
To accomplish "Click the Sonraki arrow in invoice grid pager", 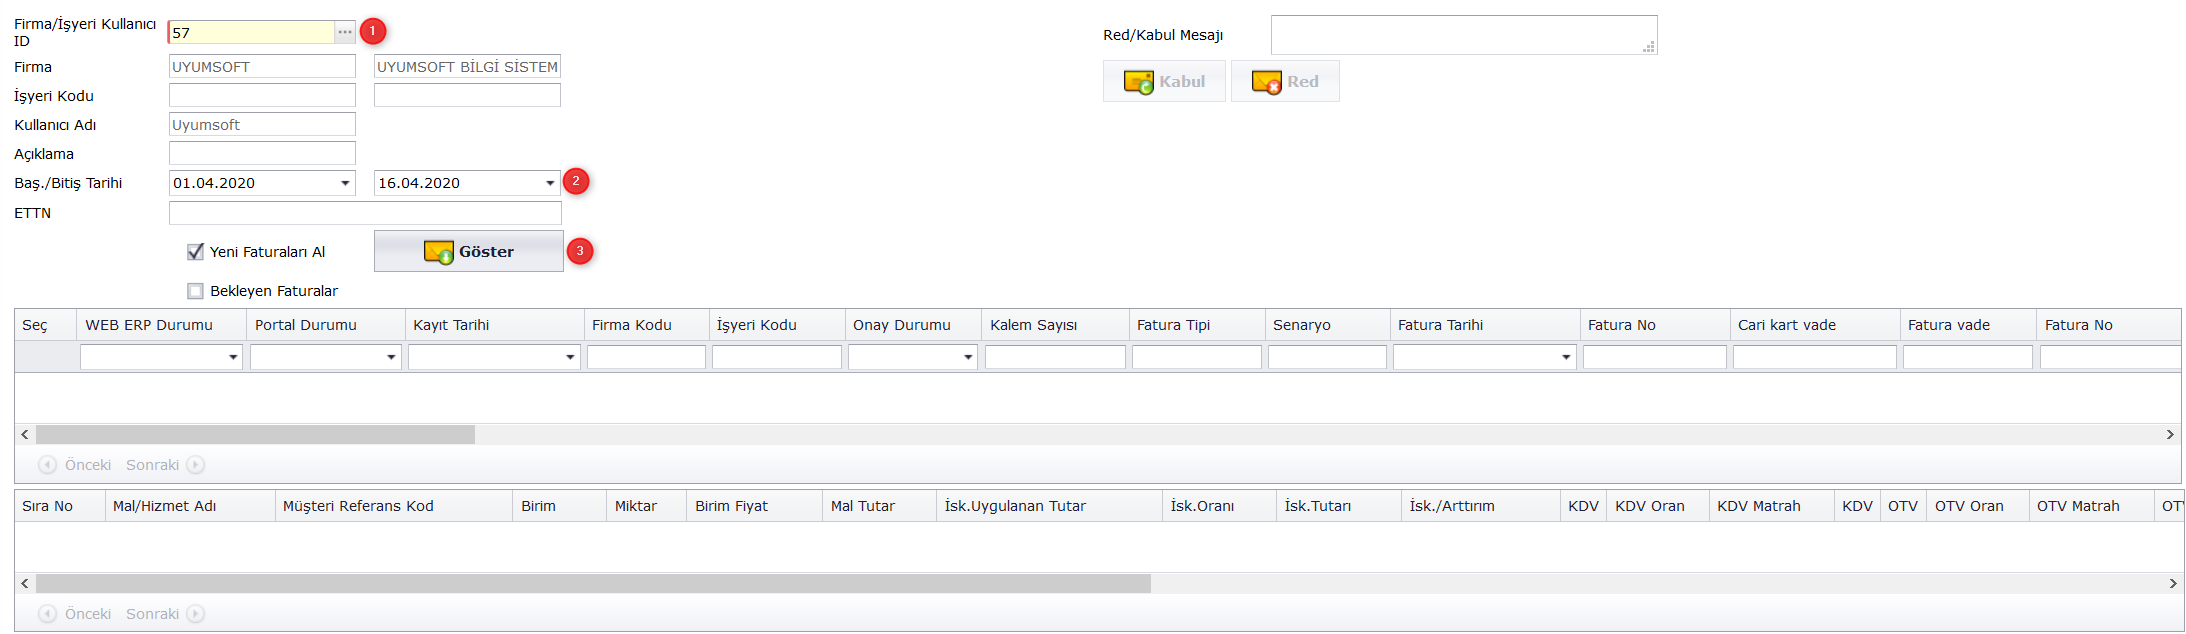I will [196, 465].
